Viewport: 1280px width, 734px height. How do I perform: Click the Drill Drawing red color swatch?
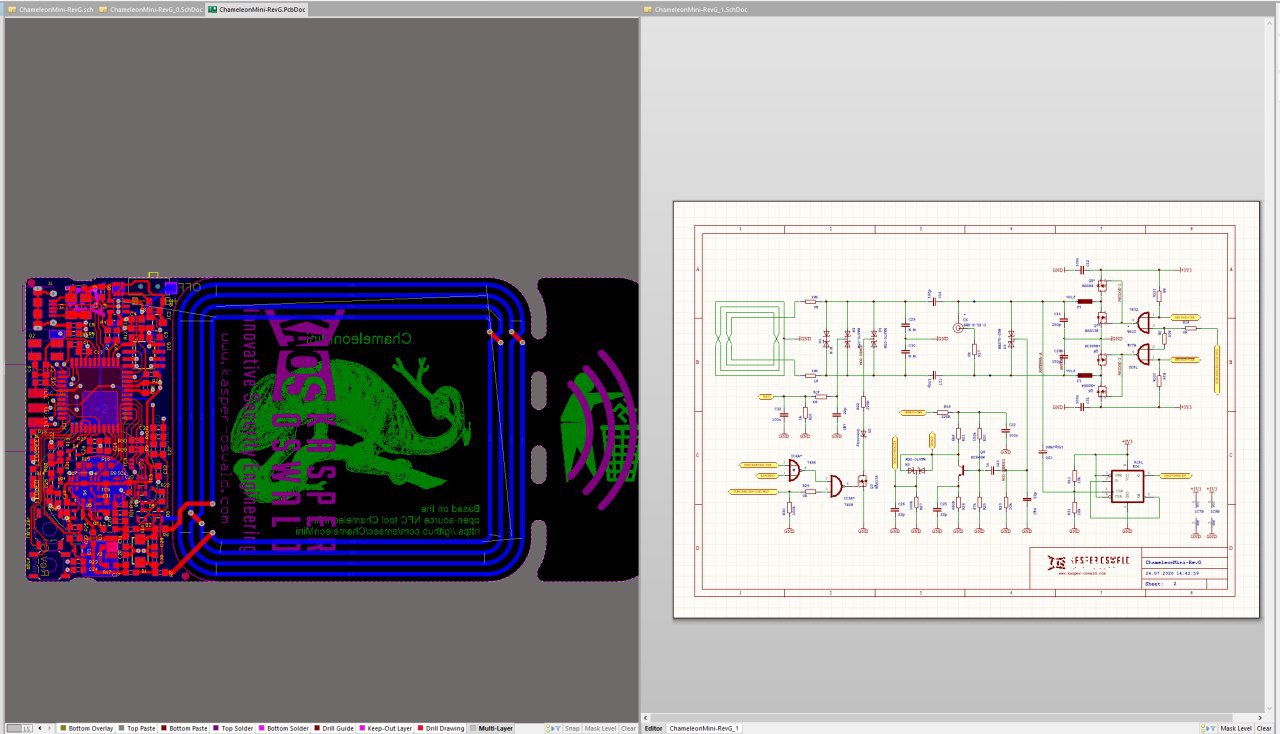coord(421,728)
